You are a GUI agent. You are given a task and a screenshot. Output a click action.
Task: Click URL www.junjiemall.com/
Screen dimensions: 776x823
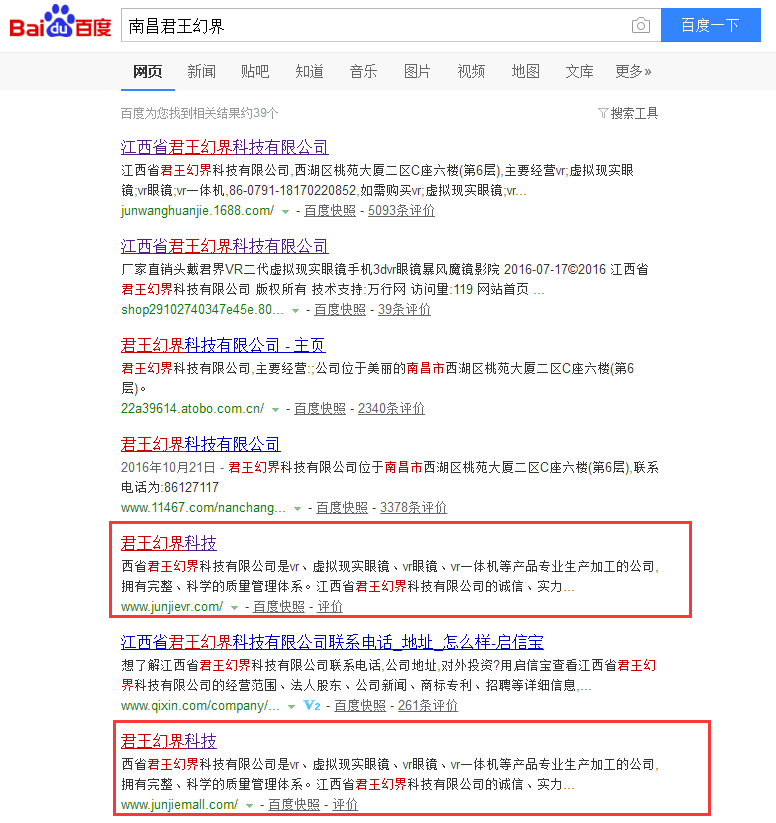(x=180, y=805)
